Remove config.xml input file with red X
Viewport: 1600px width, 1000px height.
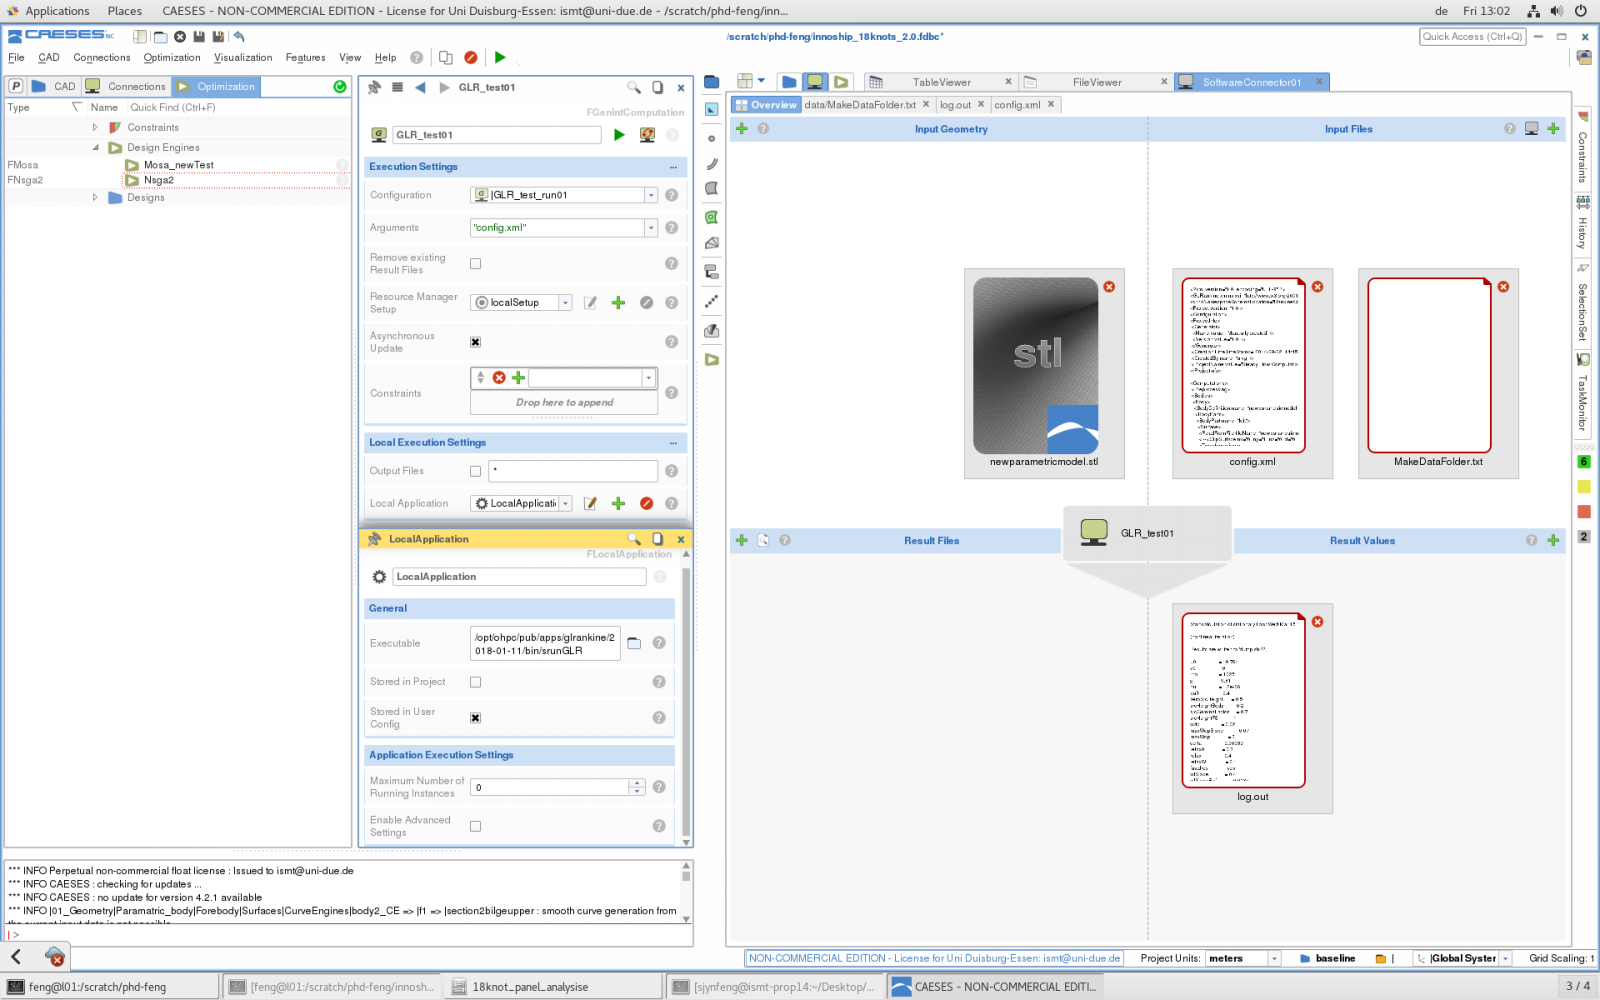(x=1318, y=287)
